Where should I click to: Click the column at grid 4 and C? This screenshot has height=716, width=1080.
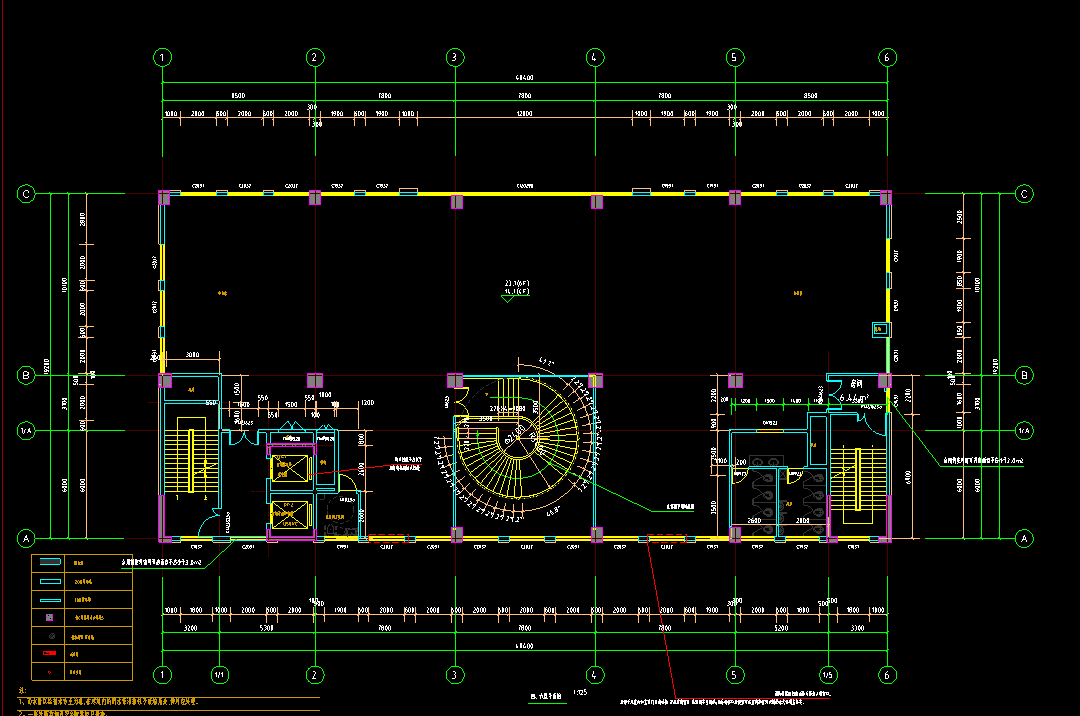(x=597, y=201)
